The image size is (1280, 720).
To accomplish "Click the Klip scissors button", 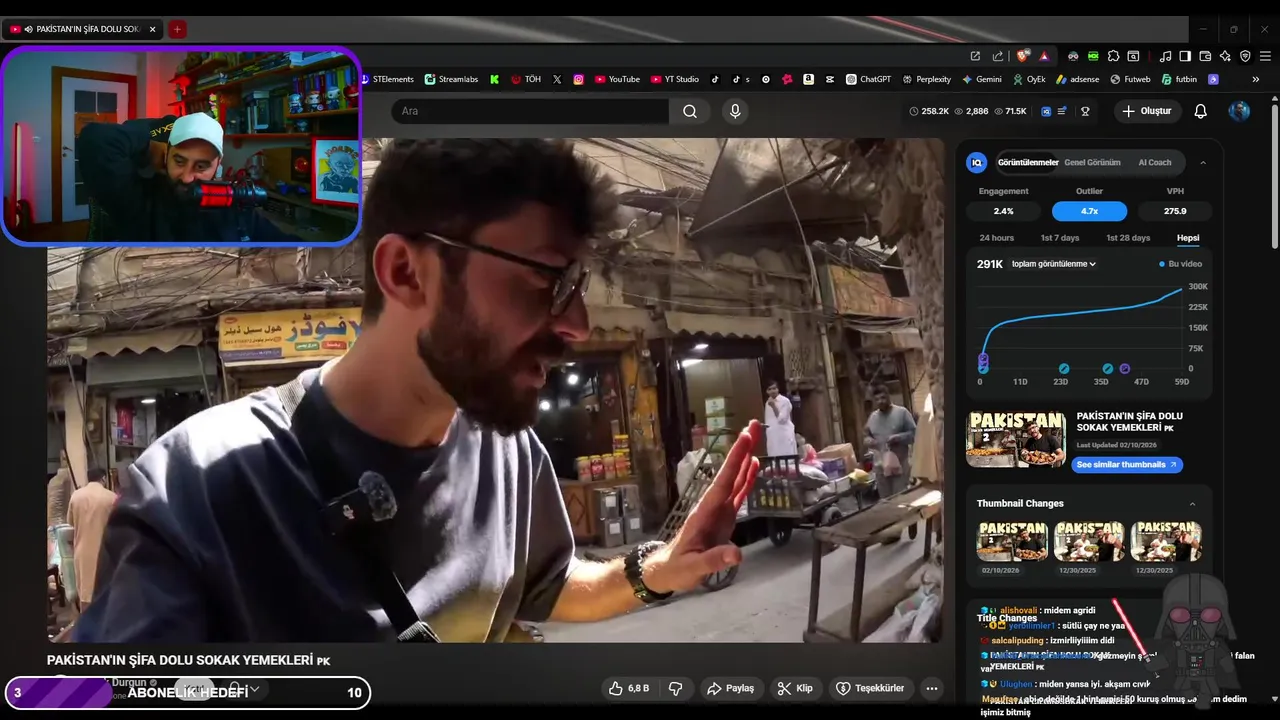I will 796,688.
